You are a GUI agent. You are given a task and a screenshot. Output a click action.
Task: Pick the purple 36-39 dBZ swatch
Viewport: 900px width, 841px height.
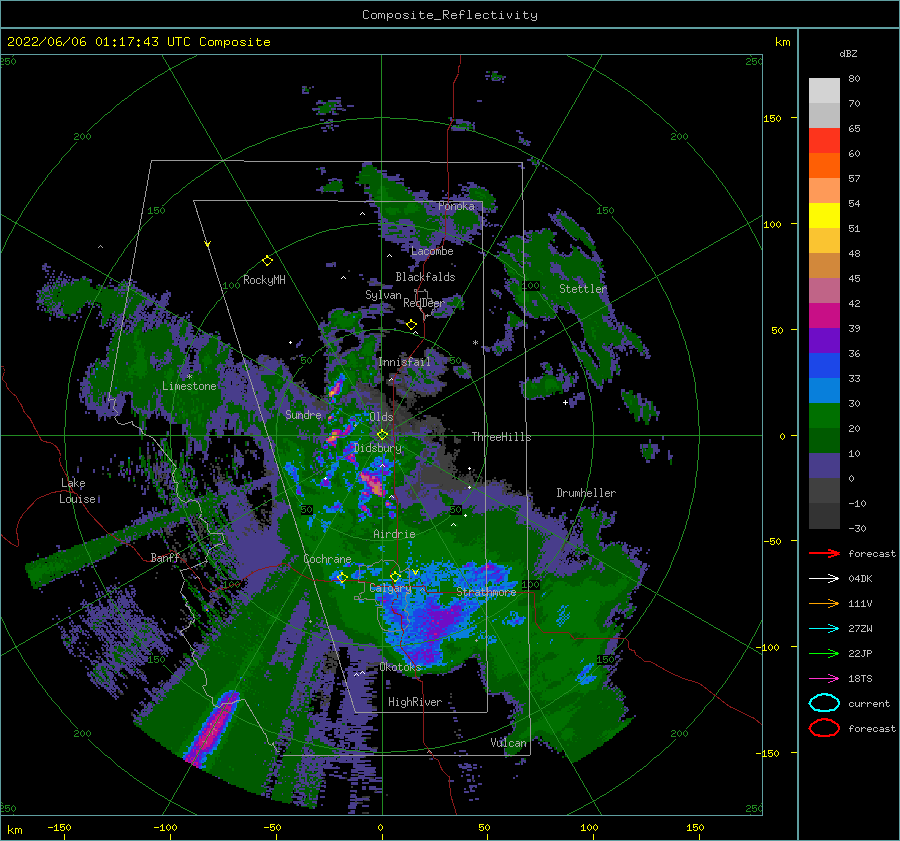(824, 341)
